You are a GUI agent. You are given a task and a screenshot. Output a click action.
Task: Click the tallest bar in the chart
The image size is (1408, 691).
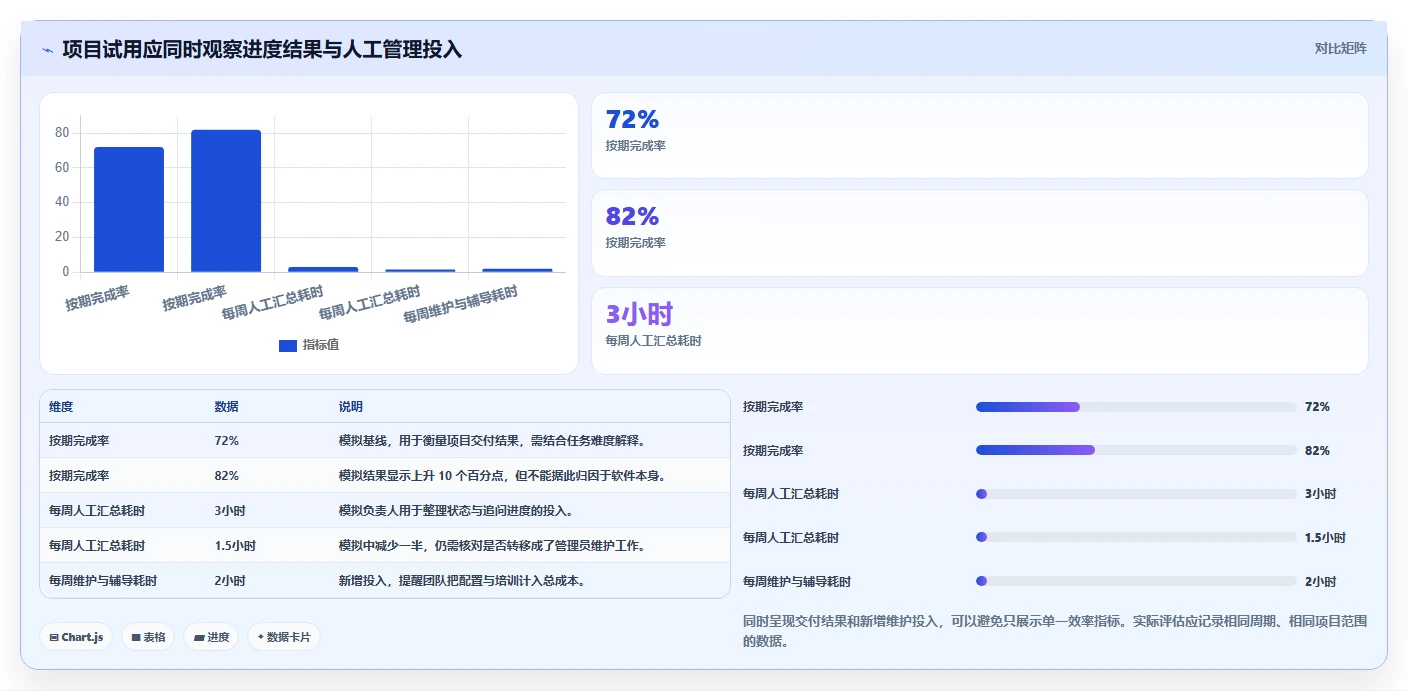coord(226,201)
